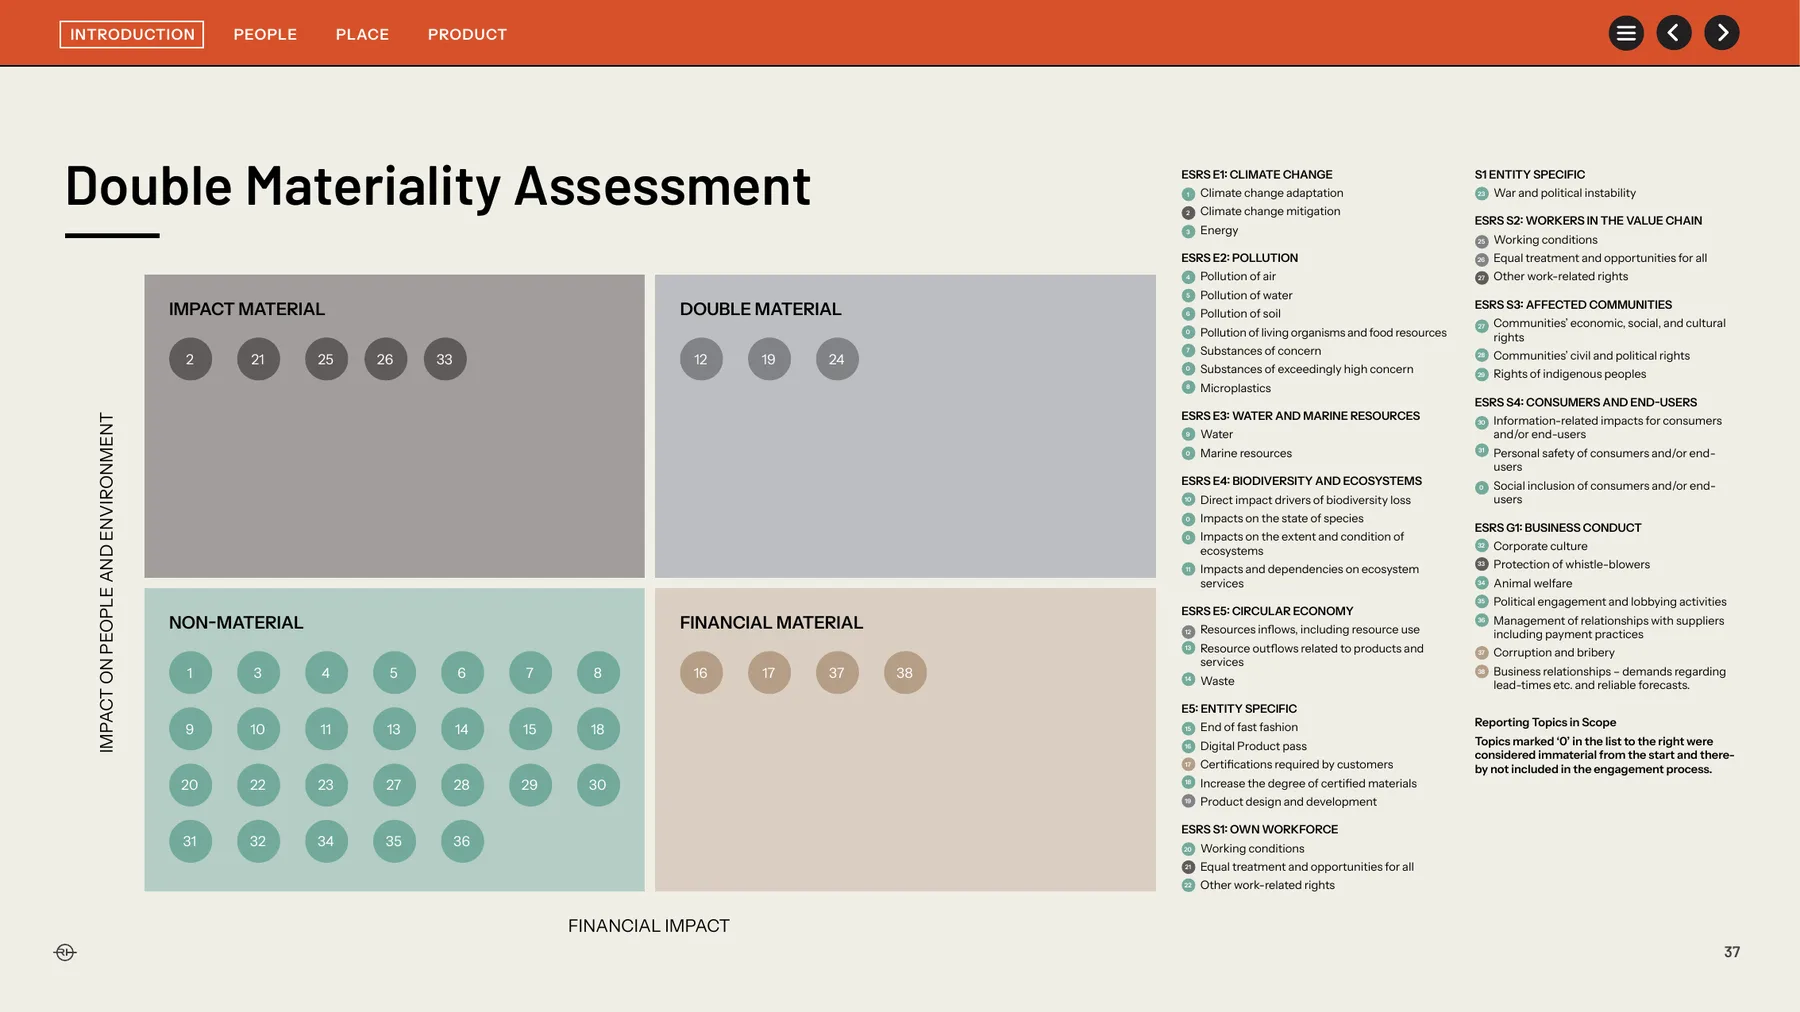1800x1012 pixels.
Task: Click the Double Material quadrant heading
Action: tap(761, 309)
